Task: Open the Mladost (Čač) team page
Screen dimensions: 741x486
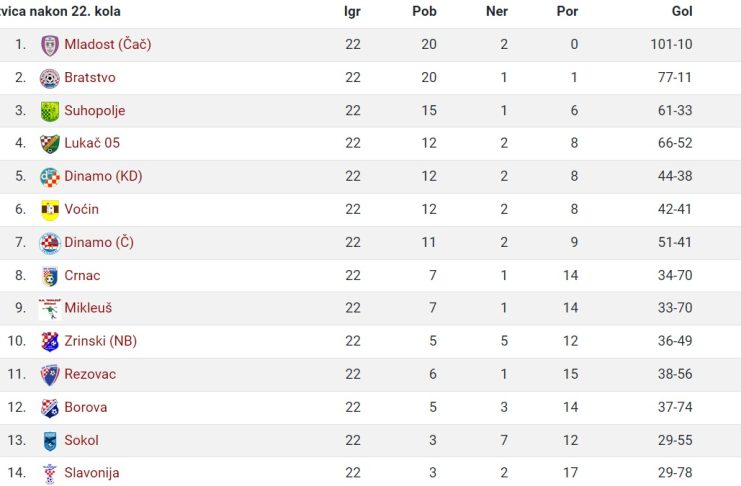Action: [x=108, y=44]
